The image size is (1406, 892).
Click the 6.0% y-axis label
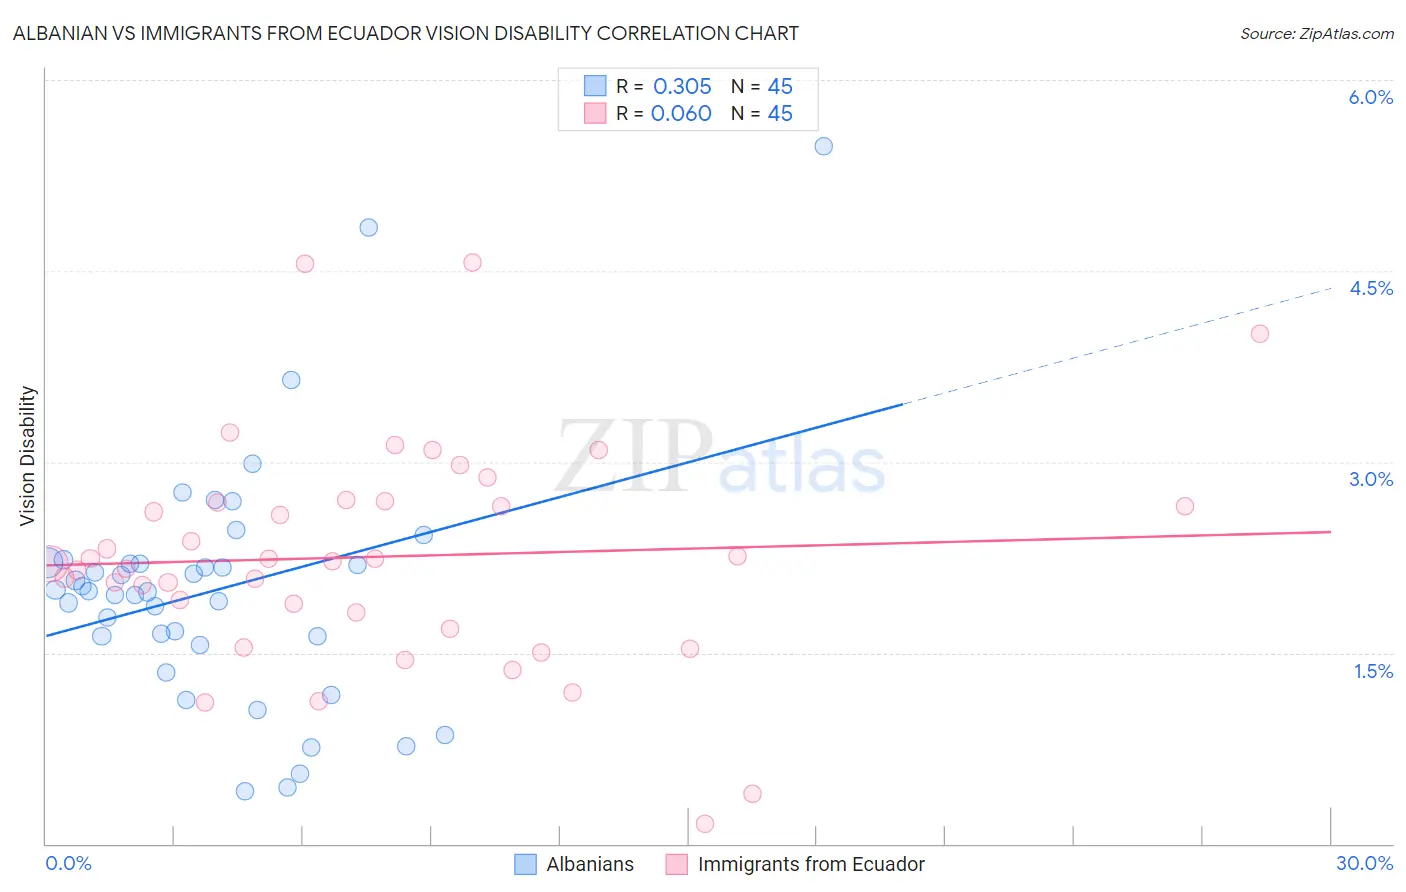click(x=1371, y=97)
